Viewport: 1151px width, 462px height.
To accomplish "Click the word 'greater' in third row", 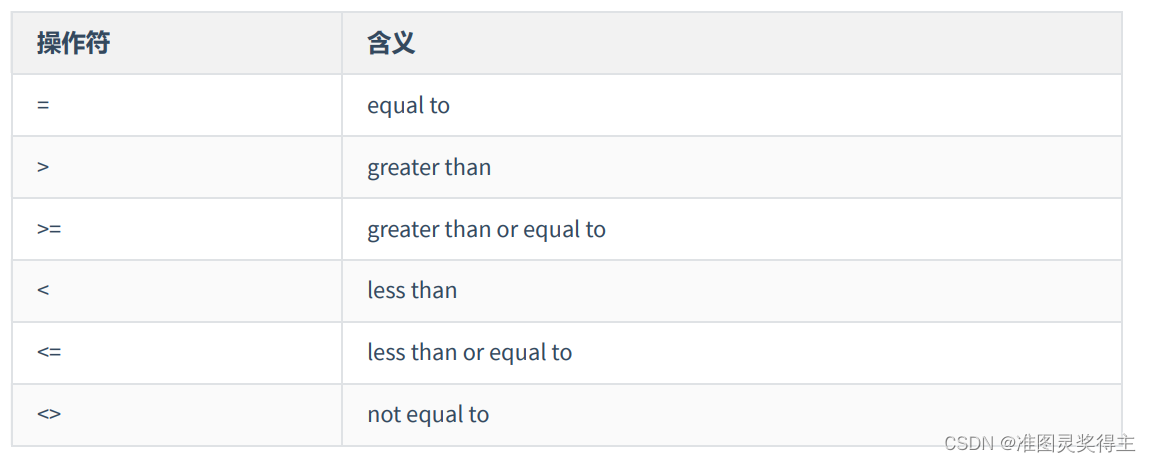I will [403, 230].
